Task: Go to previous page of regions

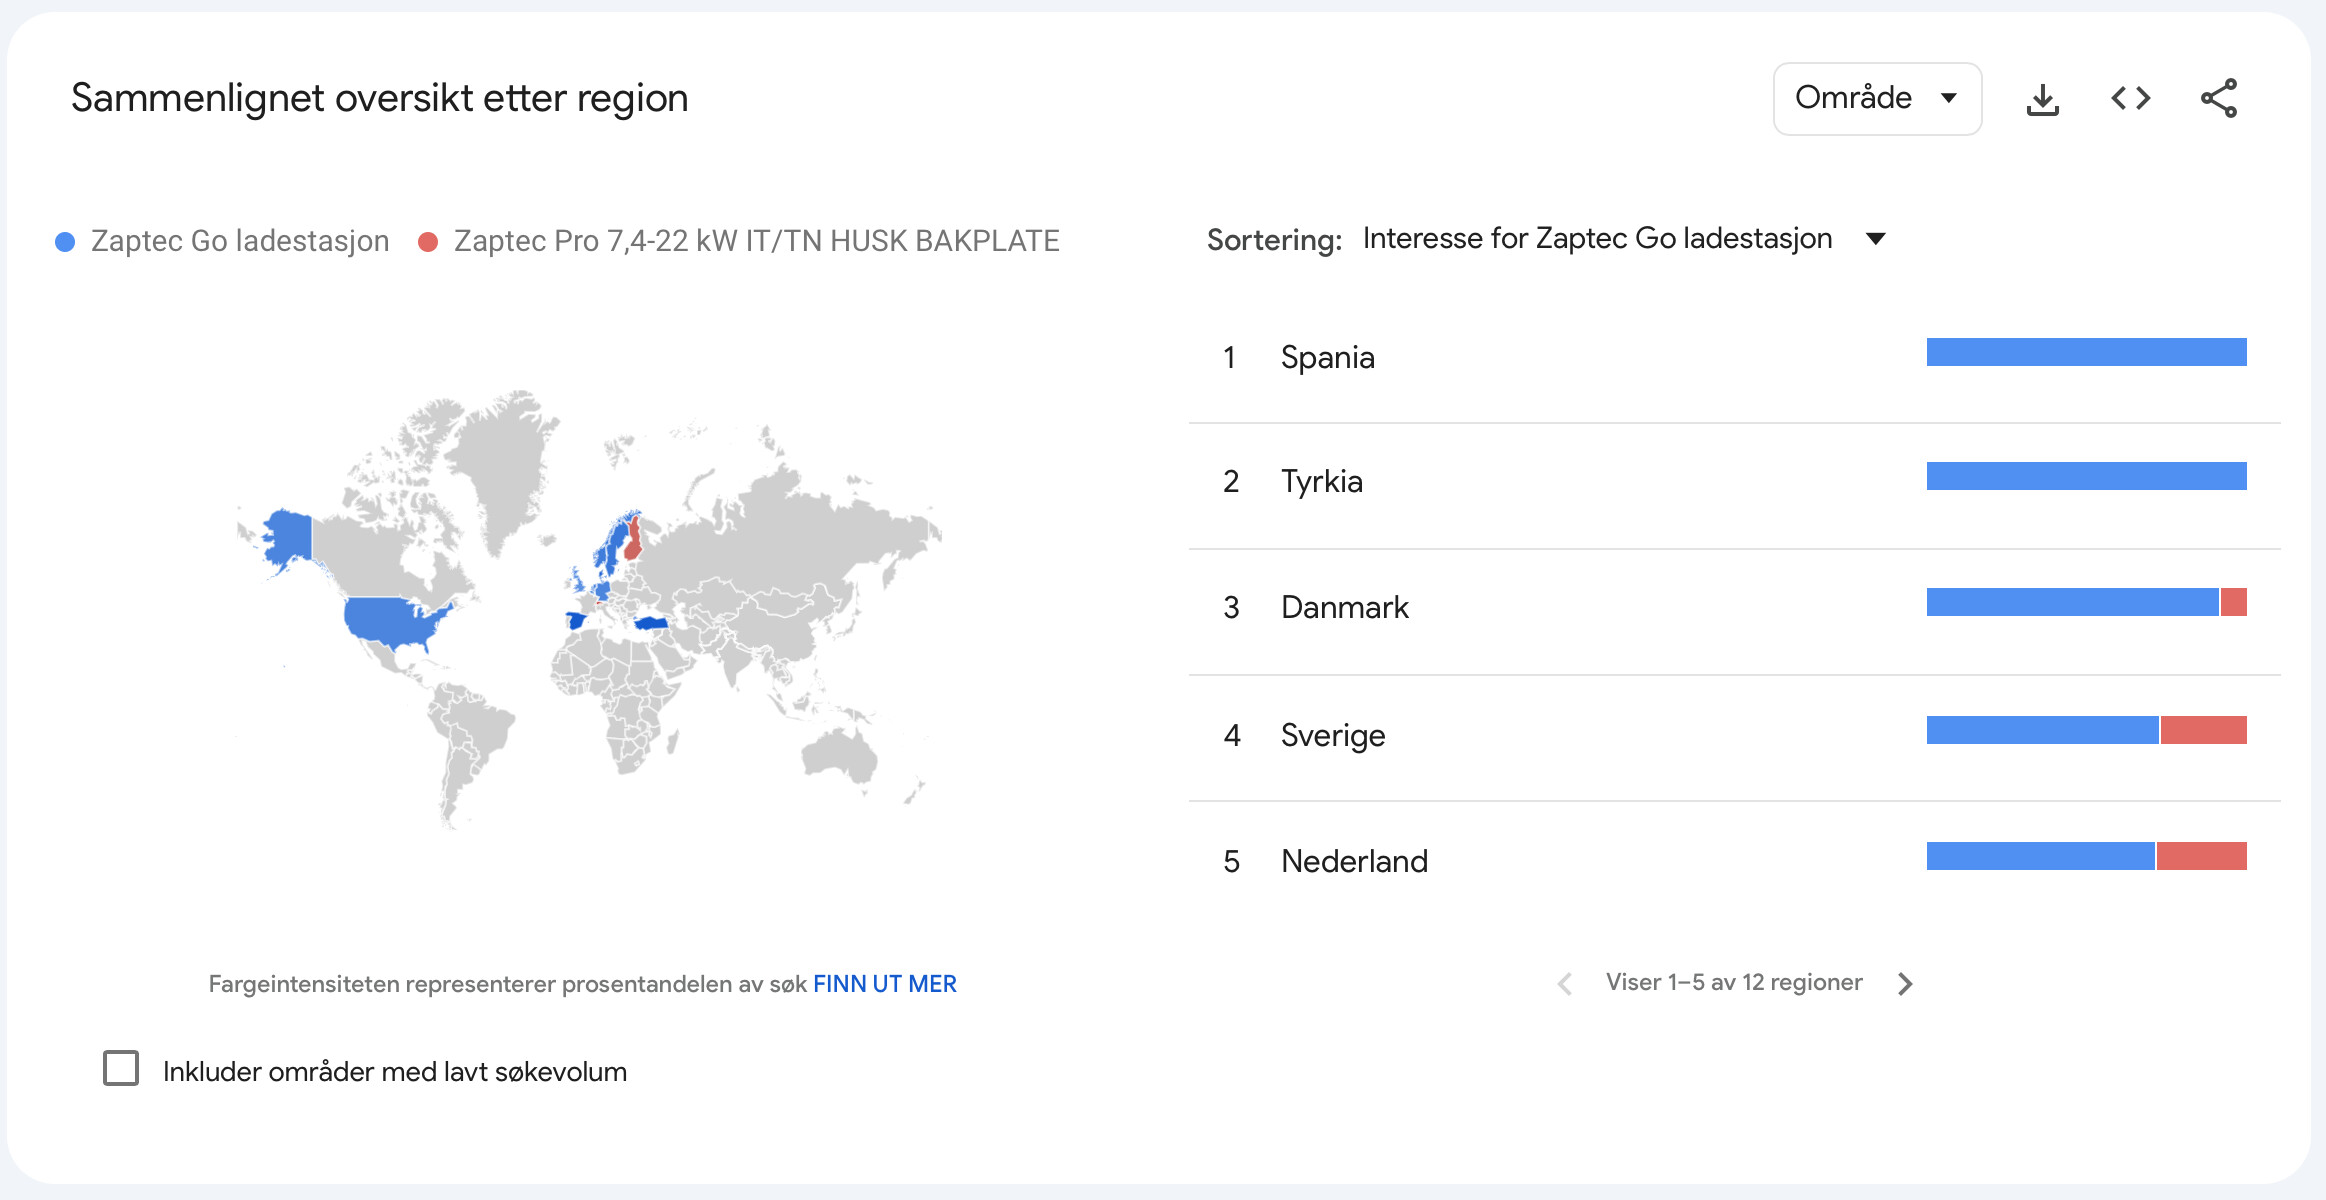Action: coord(1565,984)
